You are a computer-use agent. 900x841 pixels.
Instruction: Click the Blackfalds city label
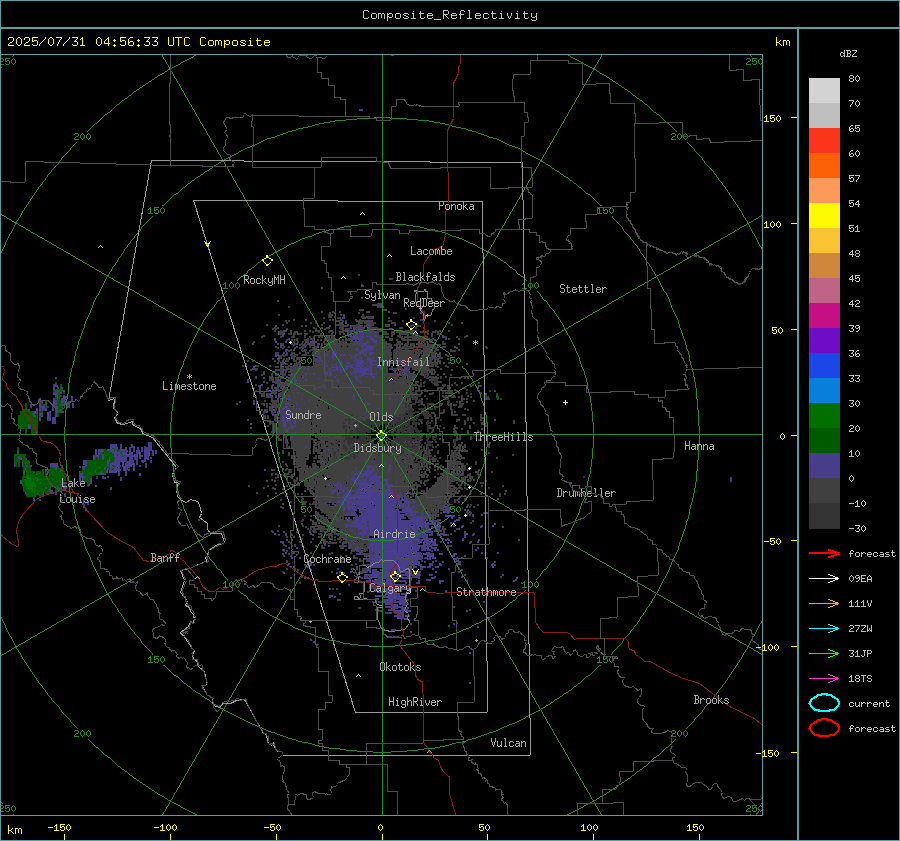coord(425,277)
